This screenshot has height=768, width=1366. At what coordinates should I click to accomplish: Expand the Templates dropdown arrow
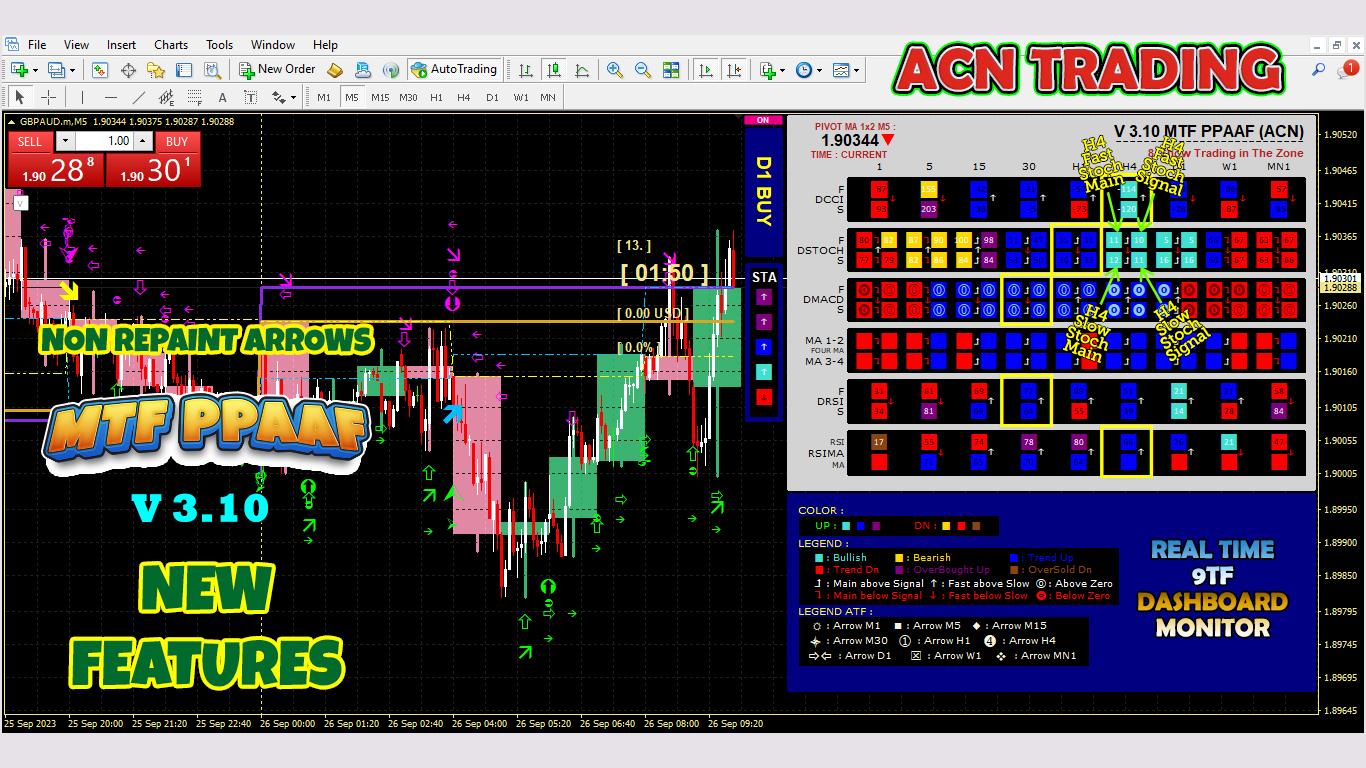coord(857,70)
